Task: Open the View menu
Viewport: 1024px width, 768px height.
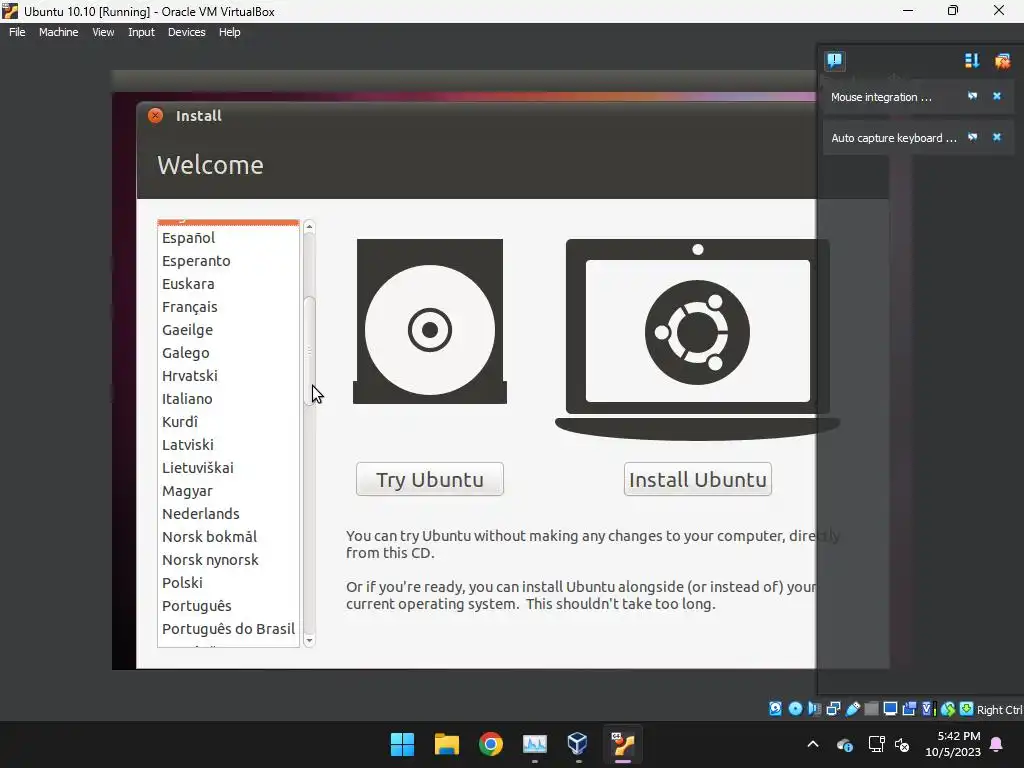Action: [x=103, y=32]
